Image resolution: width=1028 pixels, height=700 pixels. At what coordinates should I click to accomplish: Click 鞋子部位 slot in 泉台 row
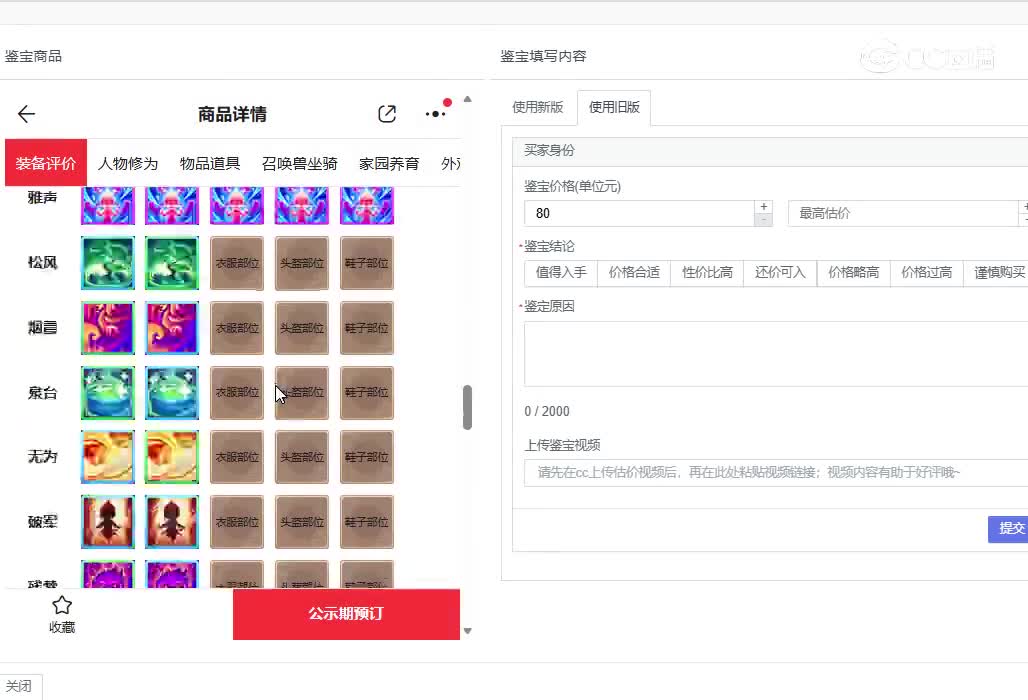[366, 393]
